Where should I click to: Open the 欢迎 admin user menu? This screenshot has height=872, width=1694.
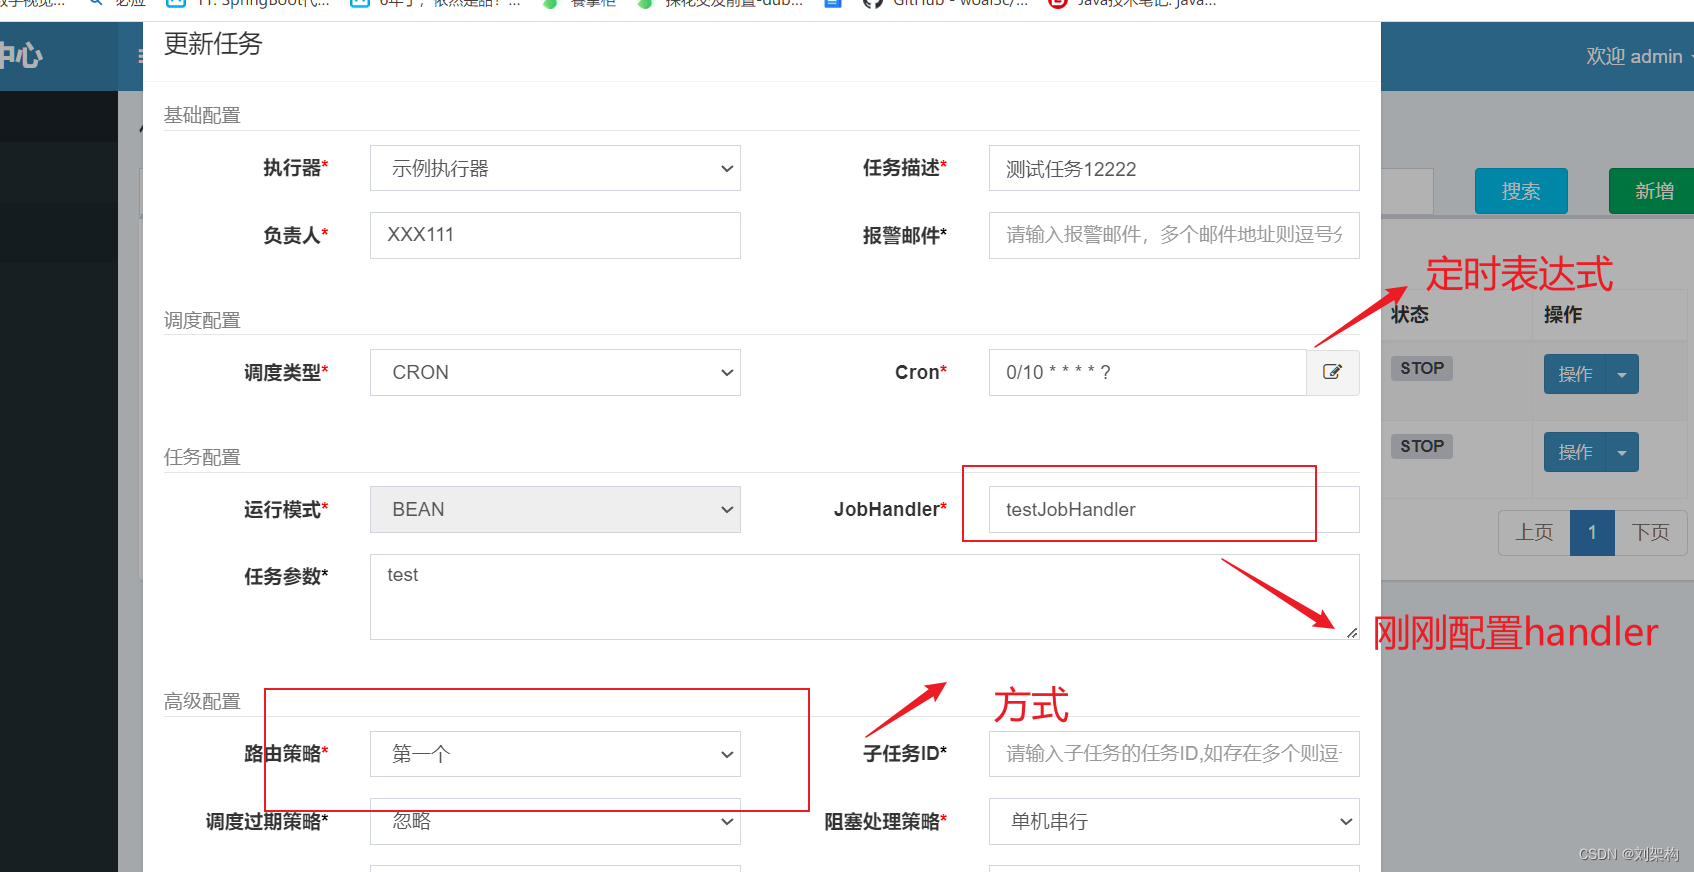[1638, 57]
